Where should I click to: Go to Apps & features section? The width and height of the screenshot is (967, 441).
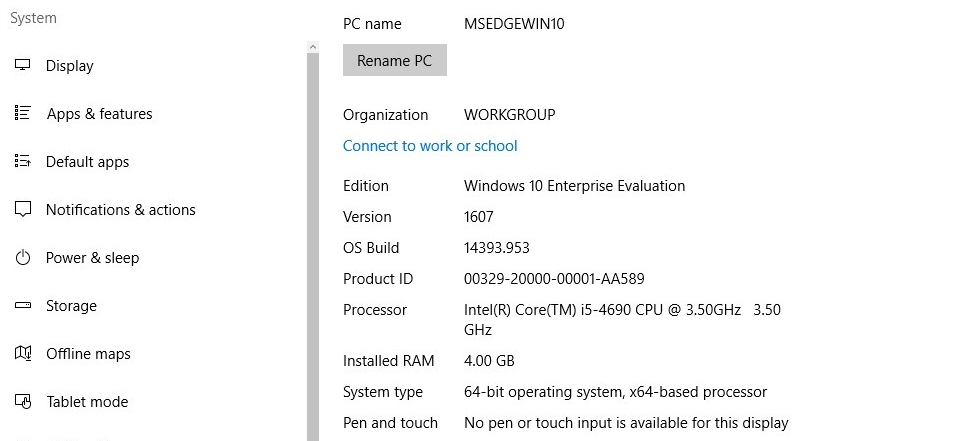coord(99,114)
